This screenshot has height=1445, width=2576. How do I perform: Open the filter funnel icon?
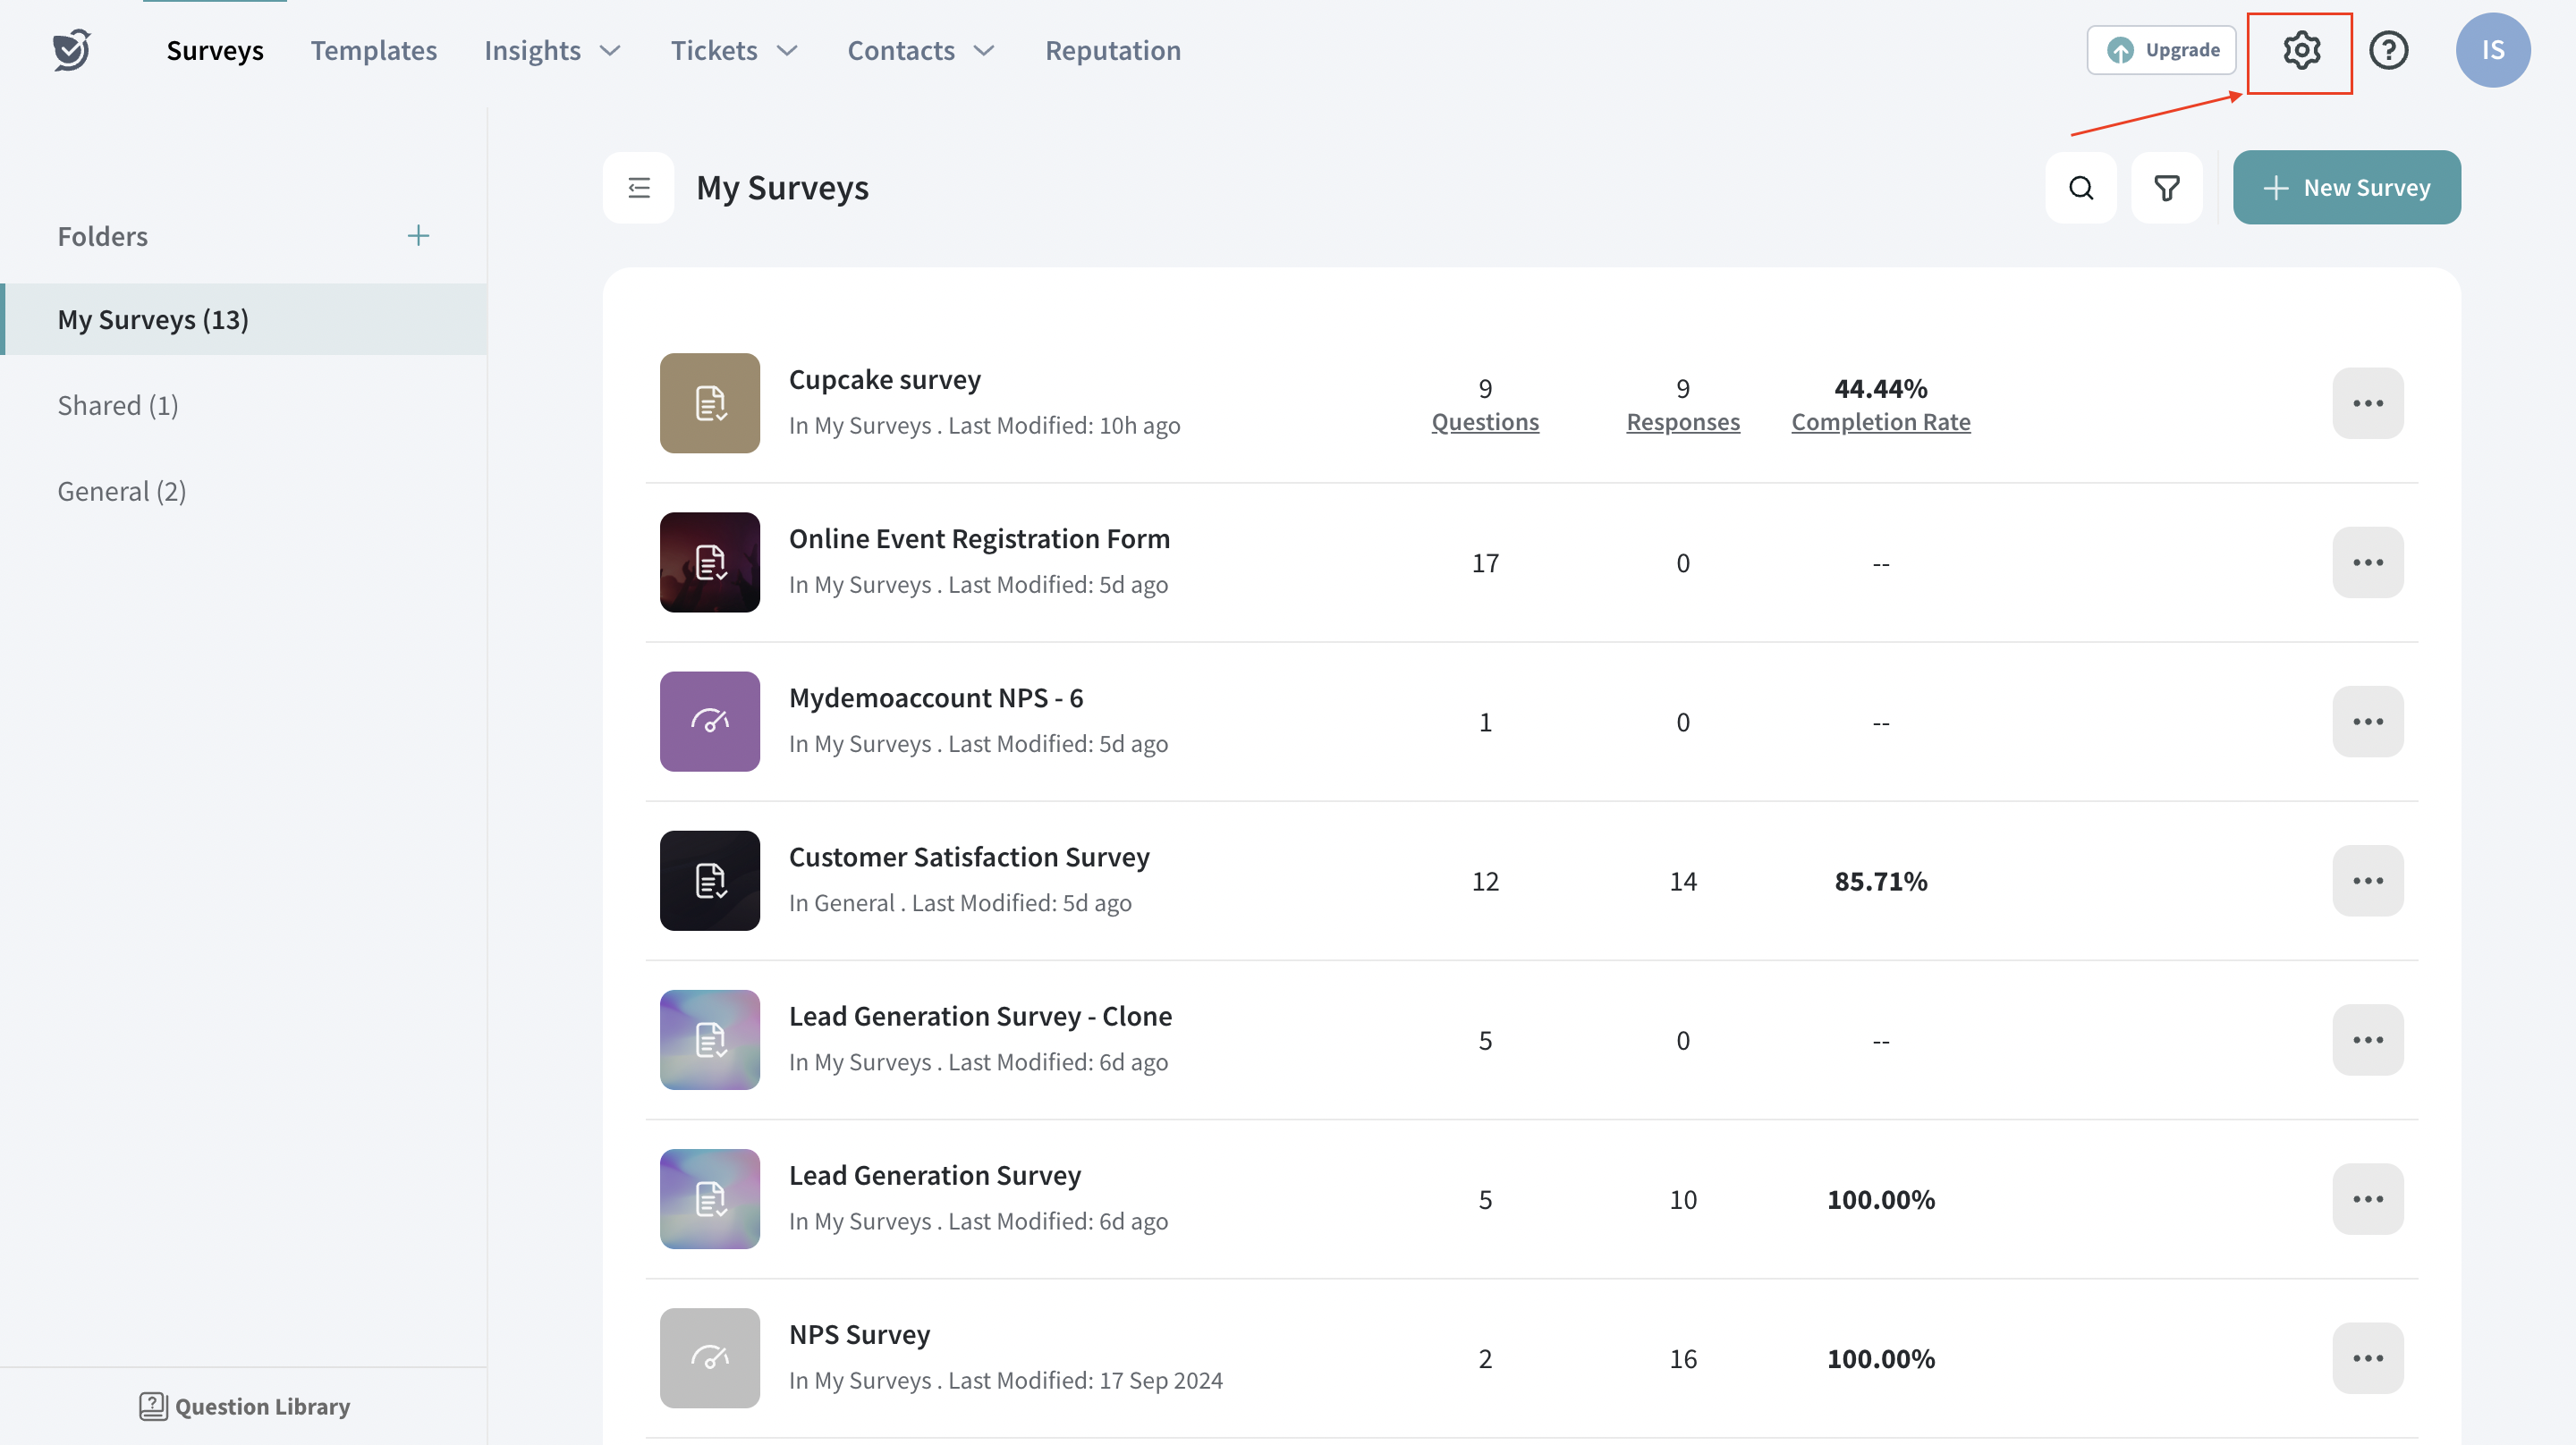(2166, 188)
